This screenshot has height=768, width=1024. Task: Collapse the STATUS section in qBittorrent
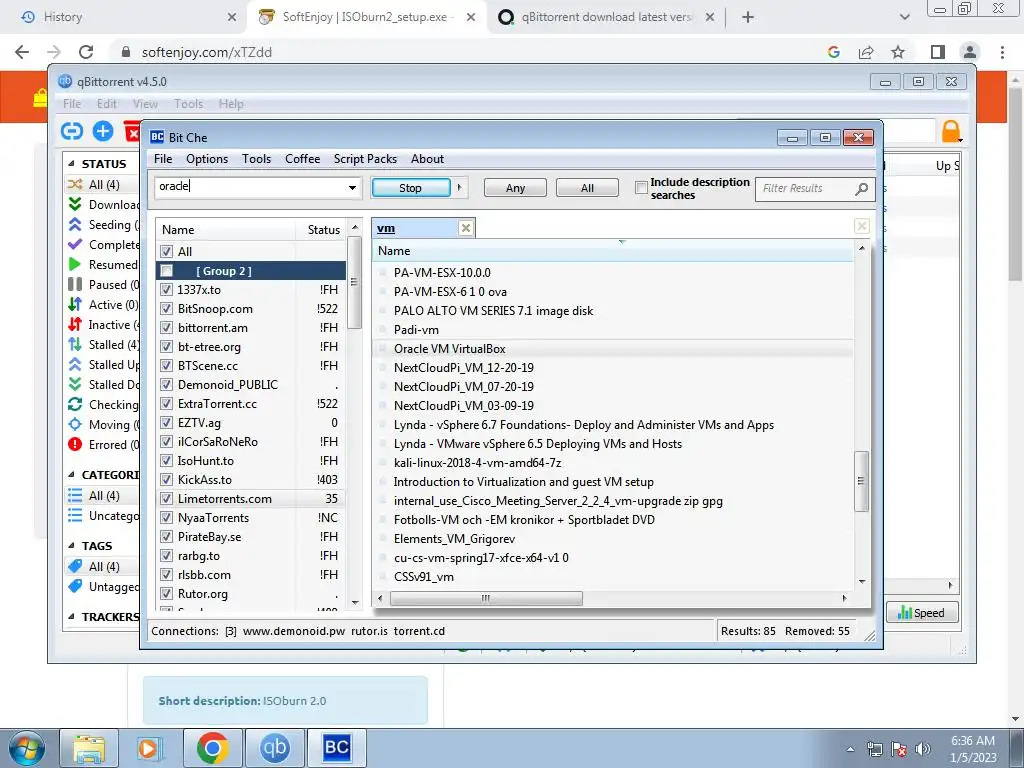71,163
